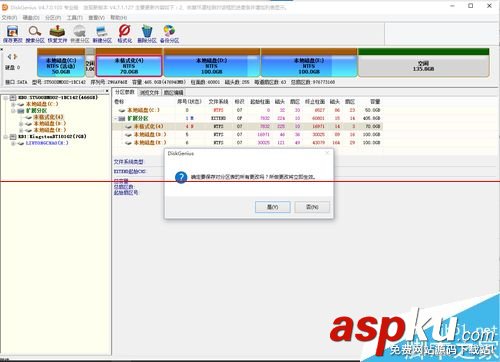The height and width of the screenshot is (362, 500).
Task: Click drive icon of 本地磁盘(D:) in table
Action: [x=128, y=135]
